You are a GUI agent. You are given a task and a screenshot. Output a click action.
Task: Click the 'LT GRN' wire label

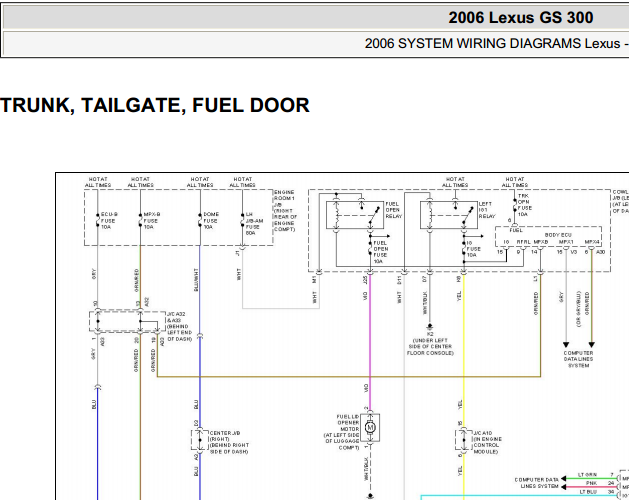587,475
